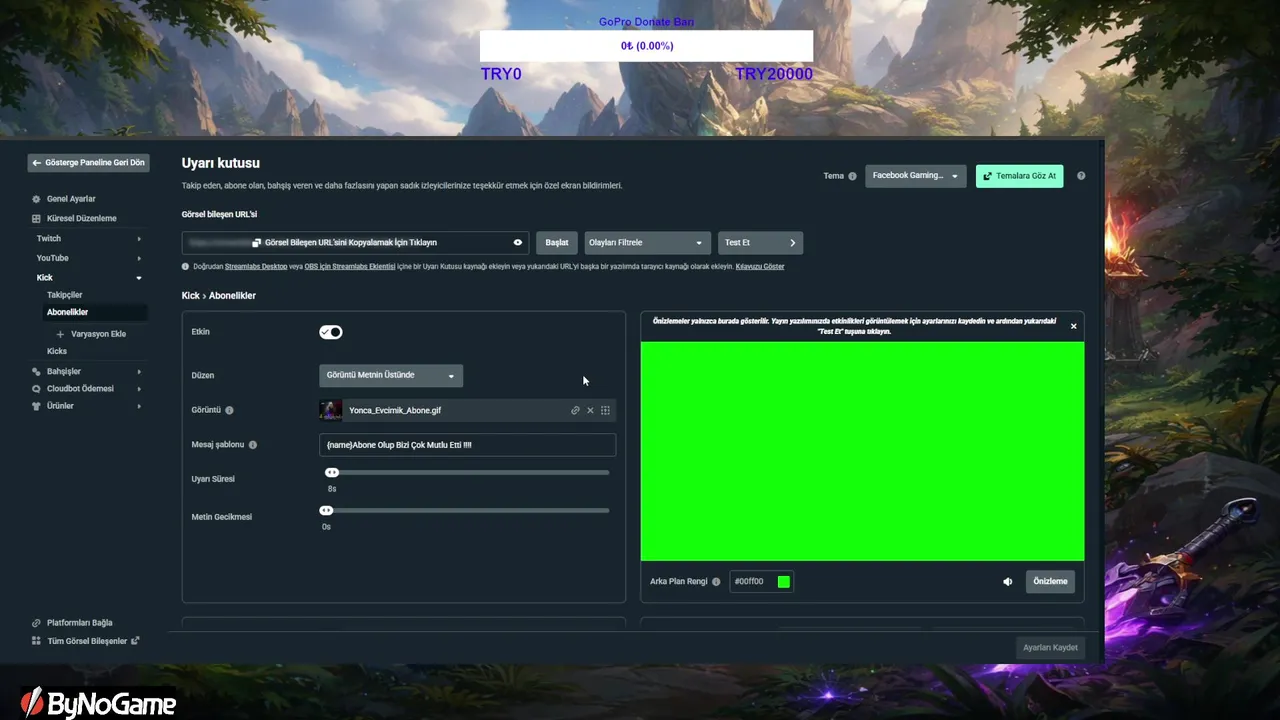
Task: Click the Uyarı Süresi slider handle
Action: coord(332,473)
